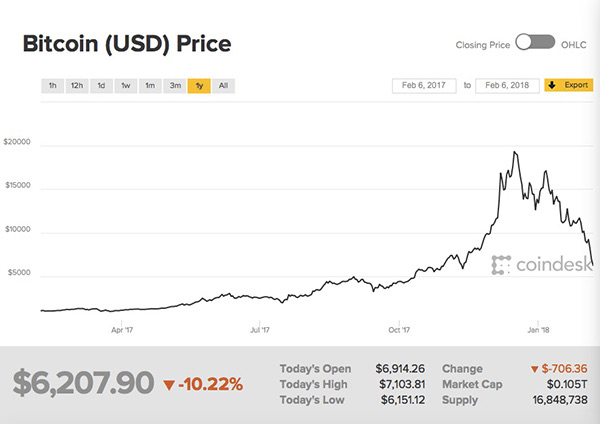Click the price peak near $20000

(514, 153)
